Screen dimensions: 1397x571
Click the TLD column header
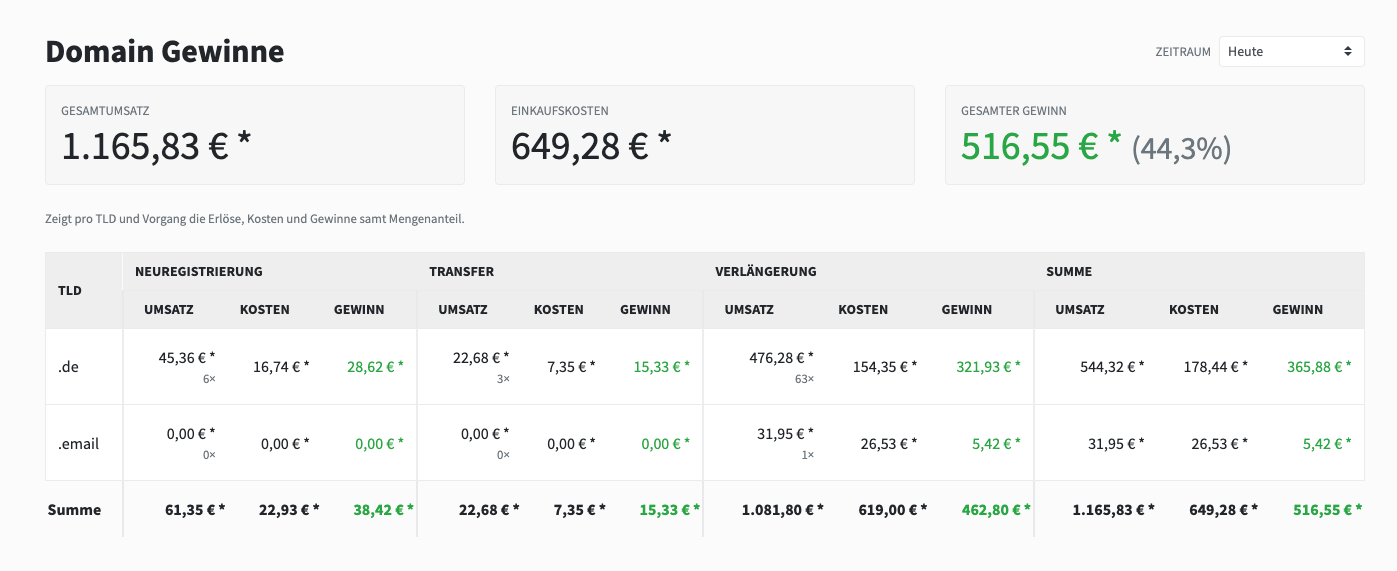point(70,291)
